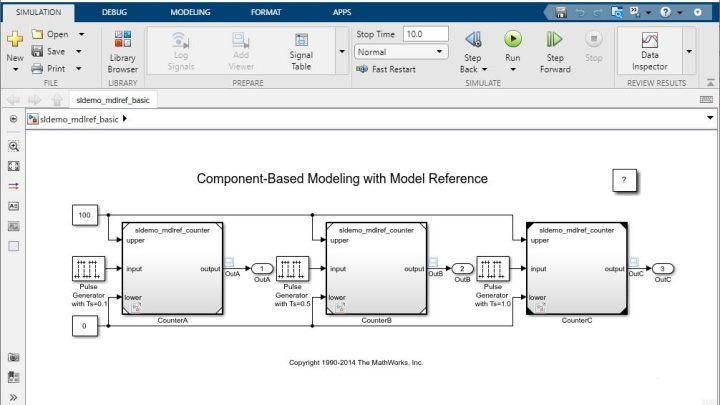Select the sldemo_mdlref_basic model tab
Screen dimensions: 720x405
point(112,100)
